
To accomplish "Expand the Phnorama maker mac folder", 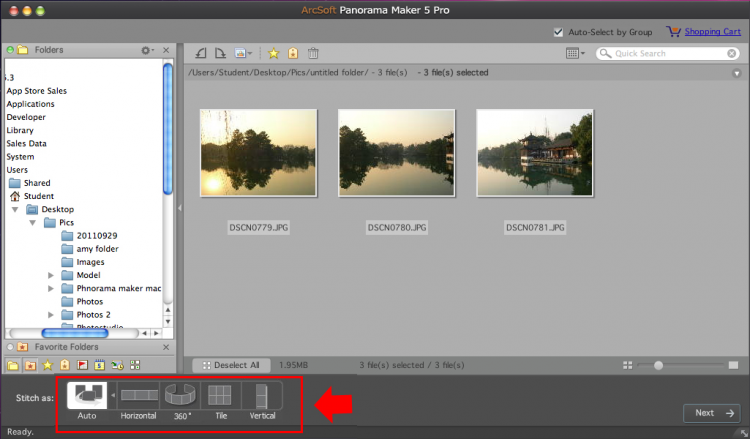I will pos(51,288).
